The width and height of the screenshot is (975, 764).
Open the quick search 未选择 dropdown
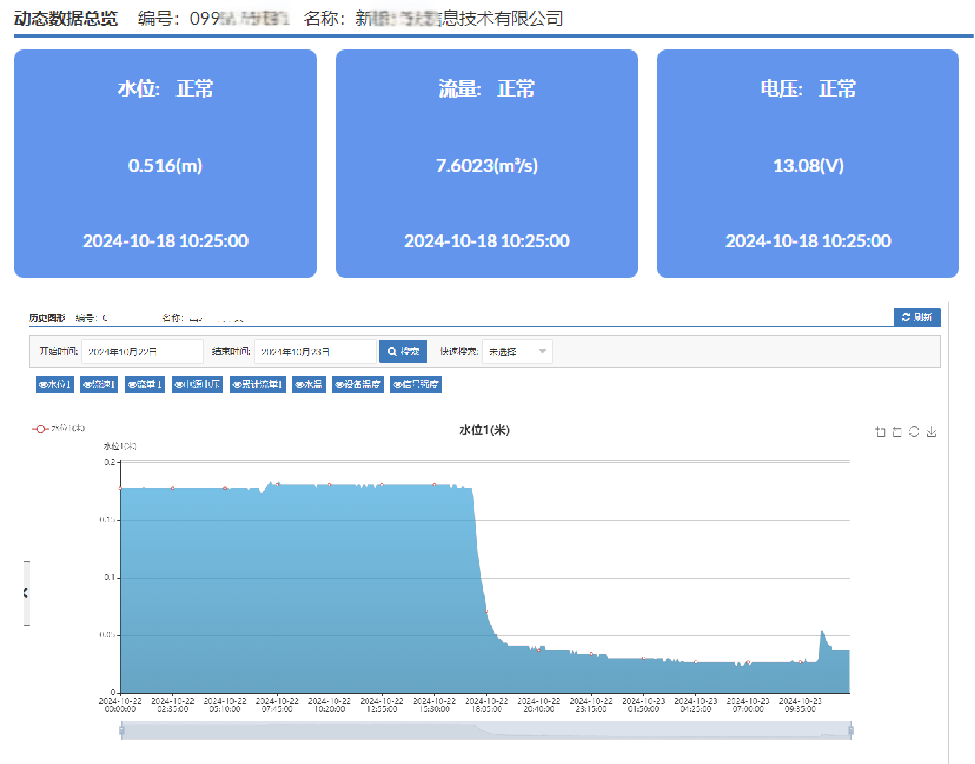[x=517, y=351]
